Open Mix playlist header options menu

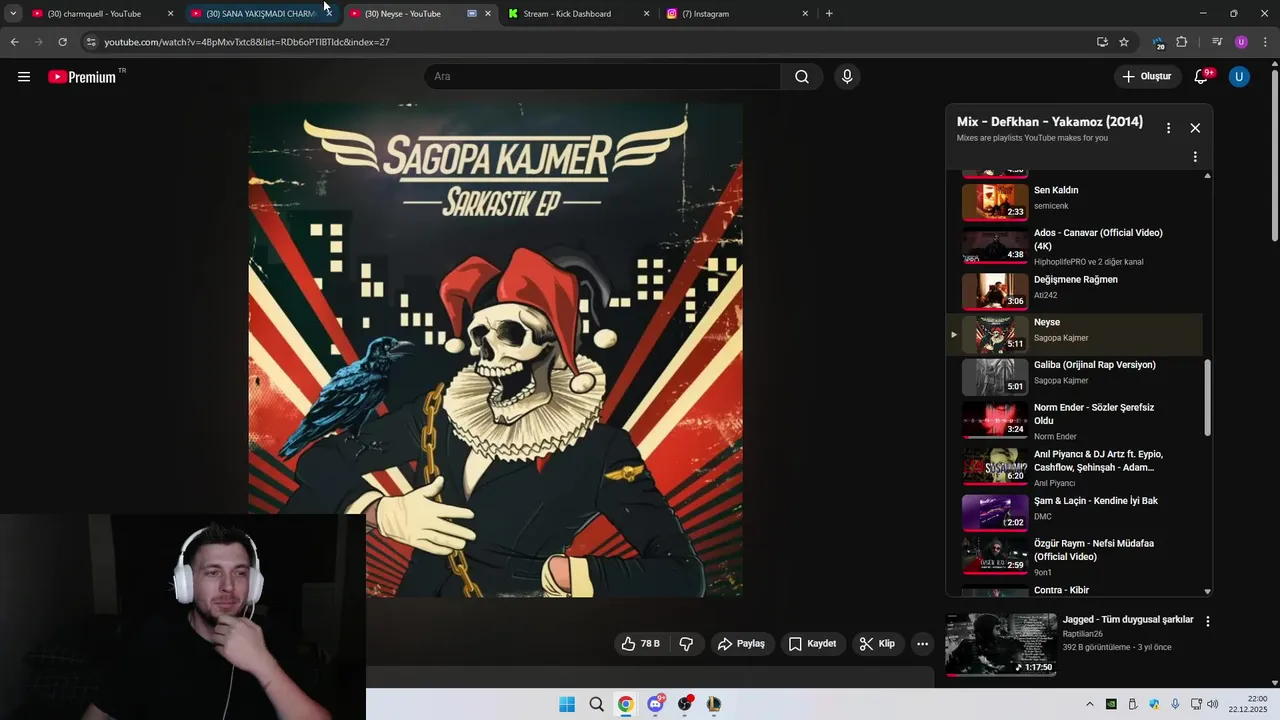tap(1168, 128)
